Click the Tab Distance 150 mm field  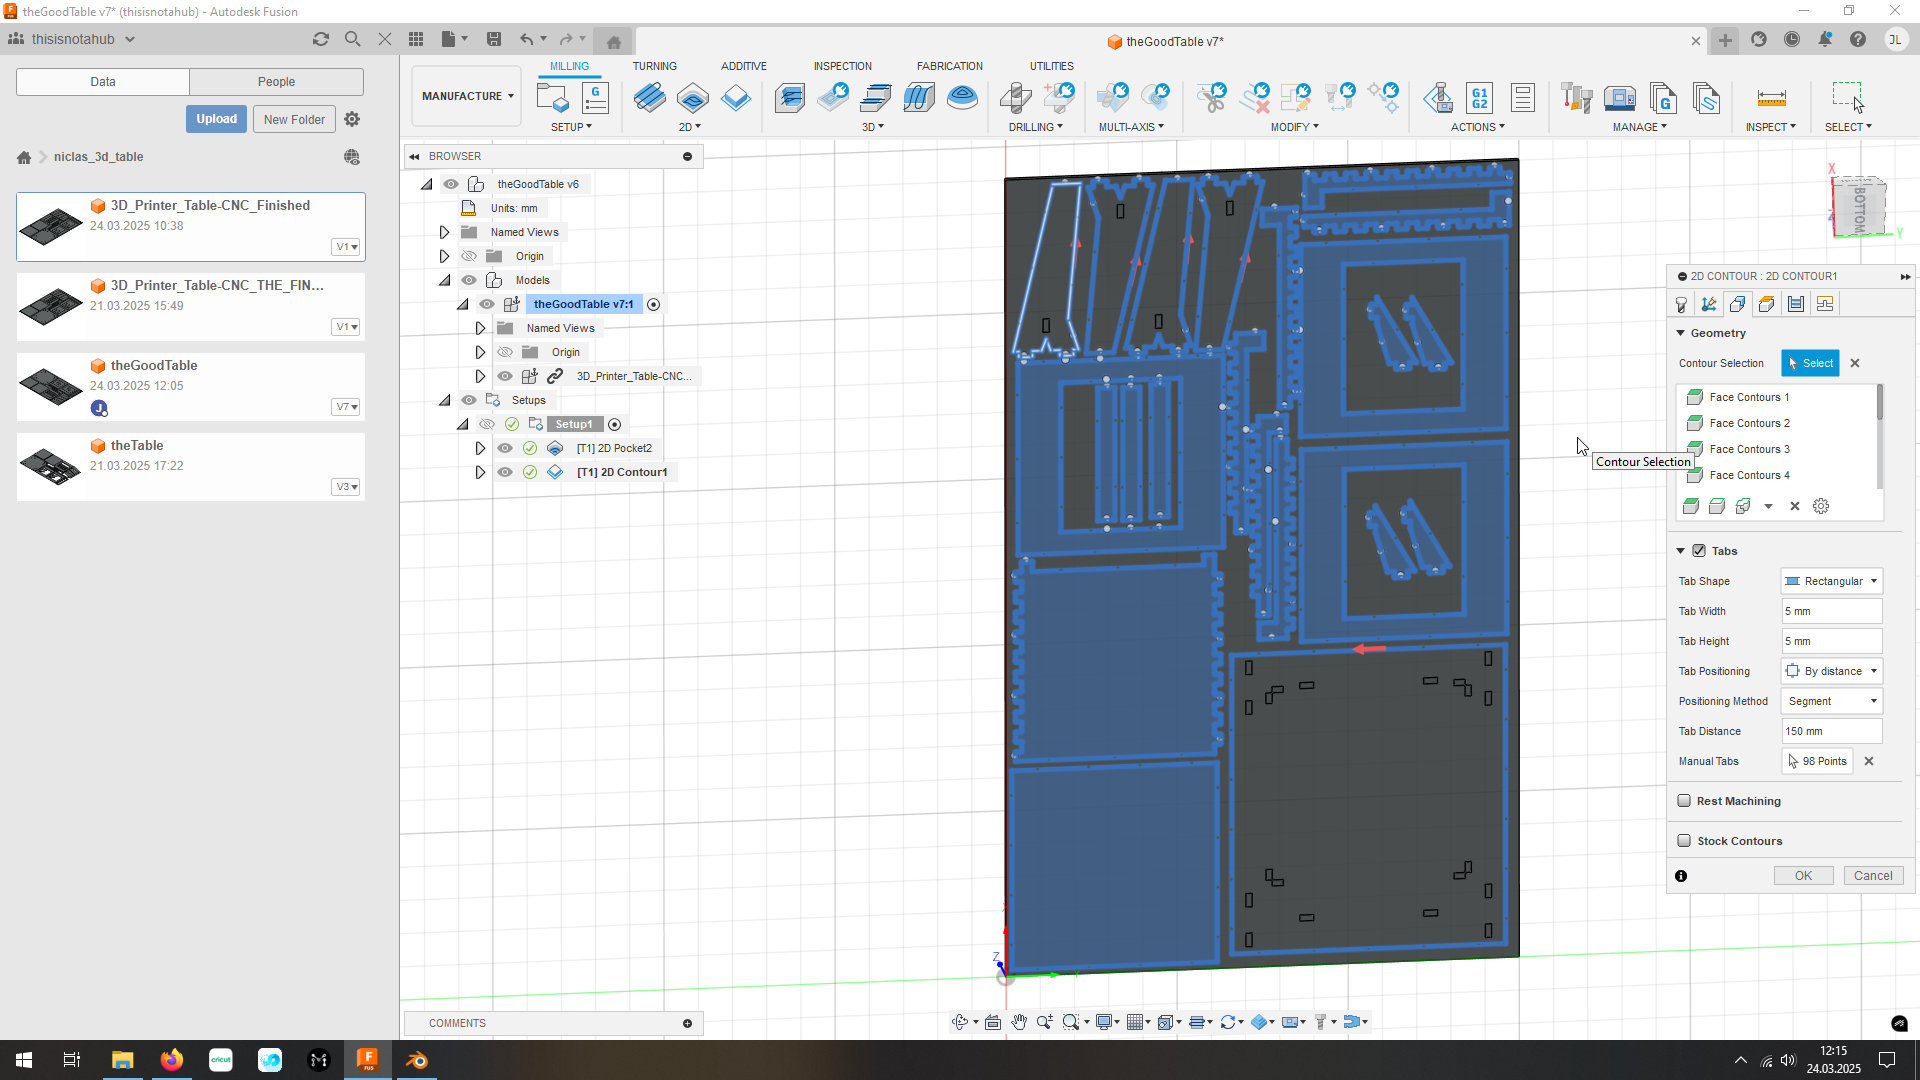click(x=1832, y=731)
